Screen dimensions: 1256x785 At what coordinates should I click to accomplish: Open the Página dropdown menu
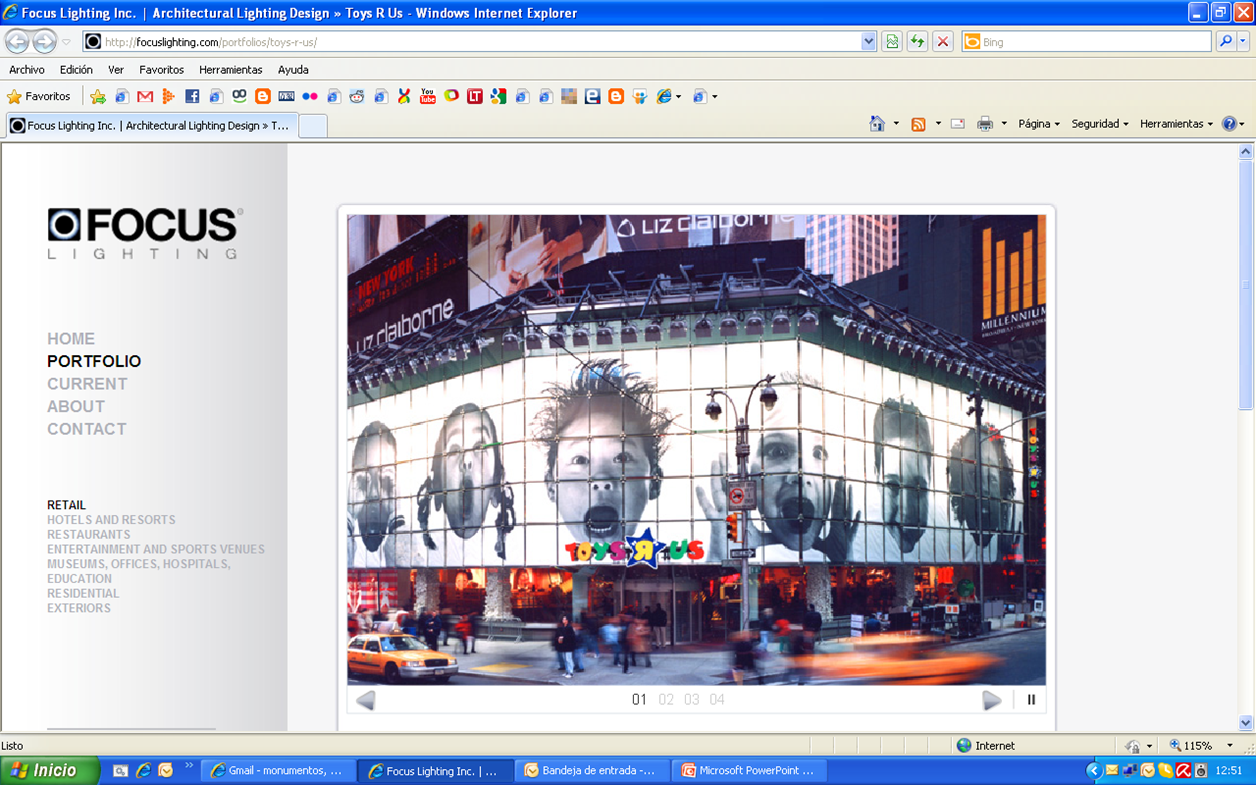pos(1039,124)
